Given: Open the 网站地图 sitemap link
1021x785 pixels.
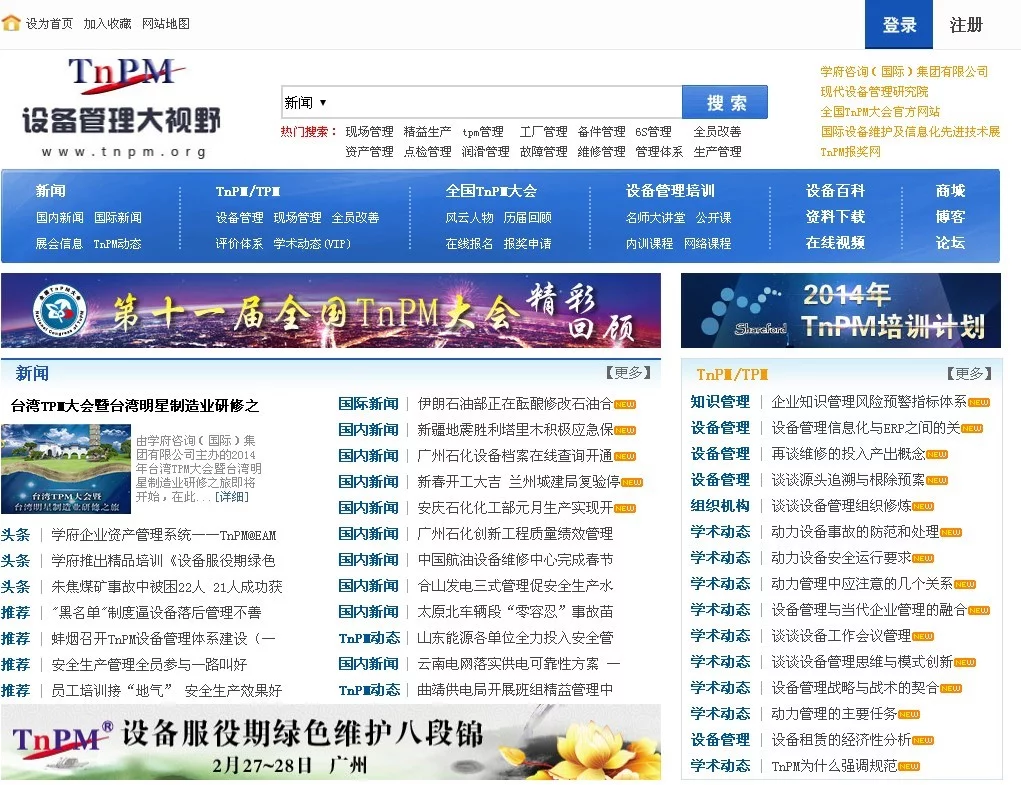Looking at the screenshot, I should pyautogui.click(x=166, y=23).
